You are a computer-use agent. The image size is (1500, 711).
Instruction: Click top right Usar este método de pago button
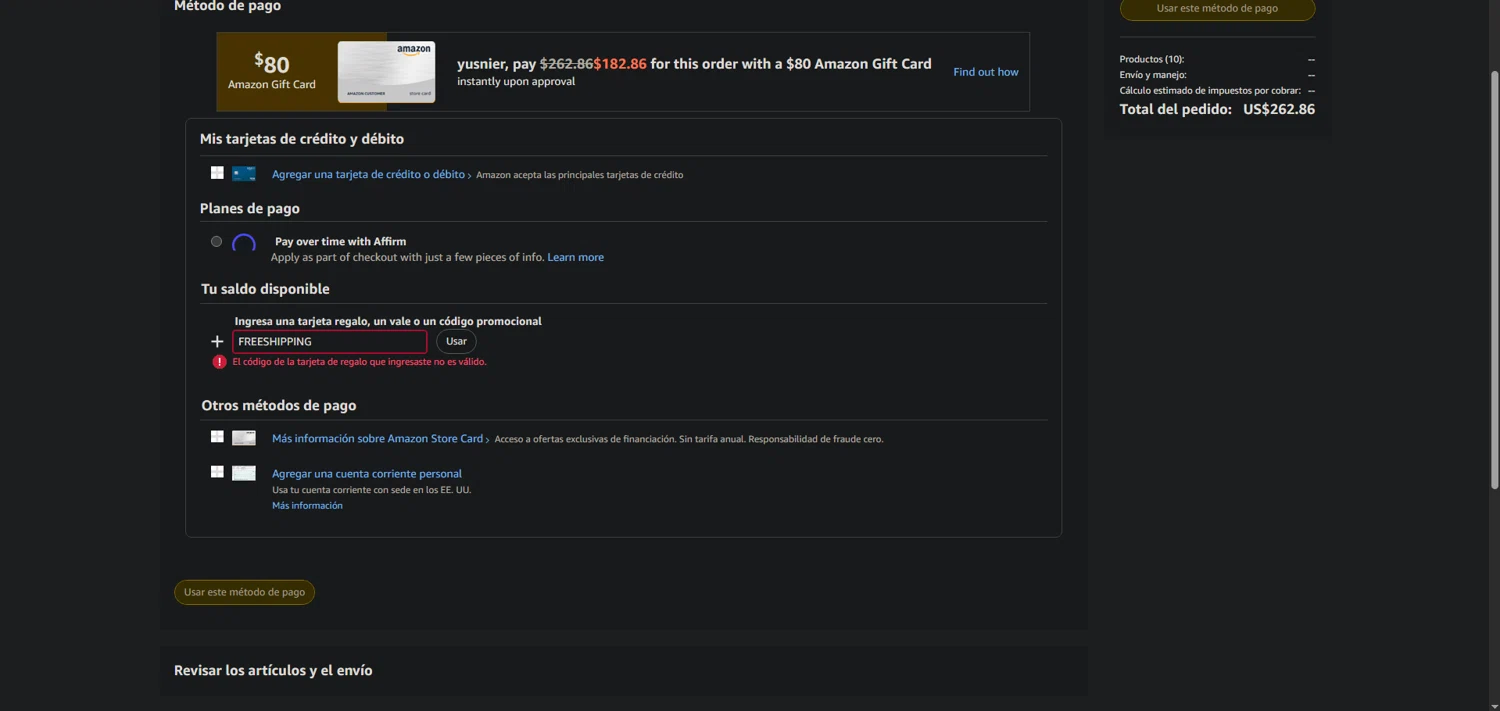coord(1217,9)
